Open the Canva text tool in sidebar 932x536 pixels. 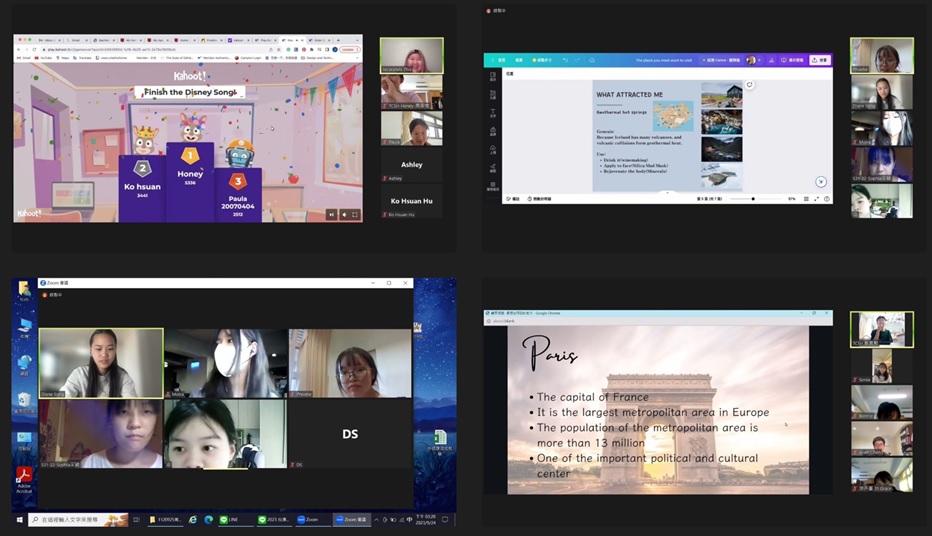(493, 113)
